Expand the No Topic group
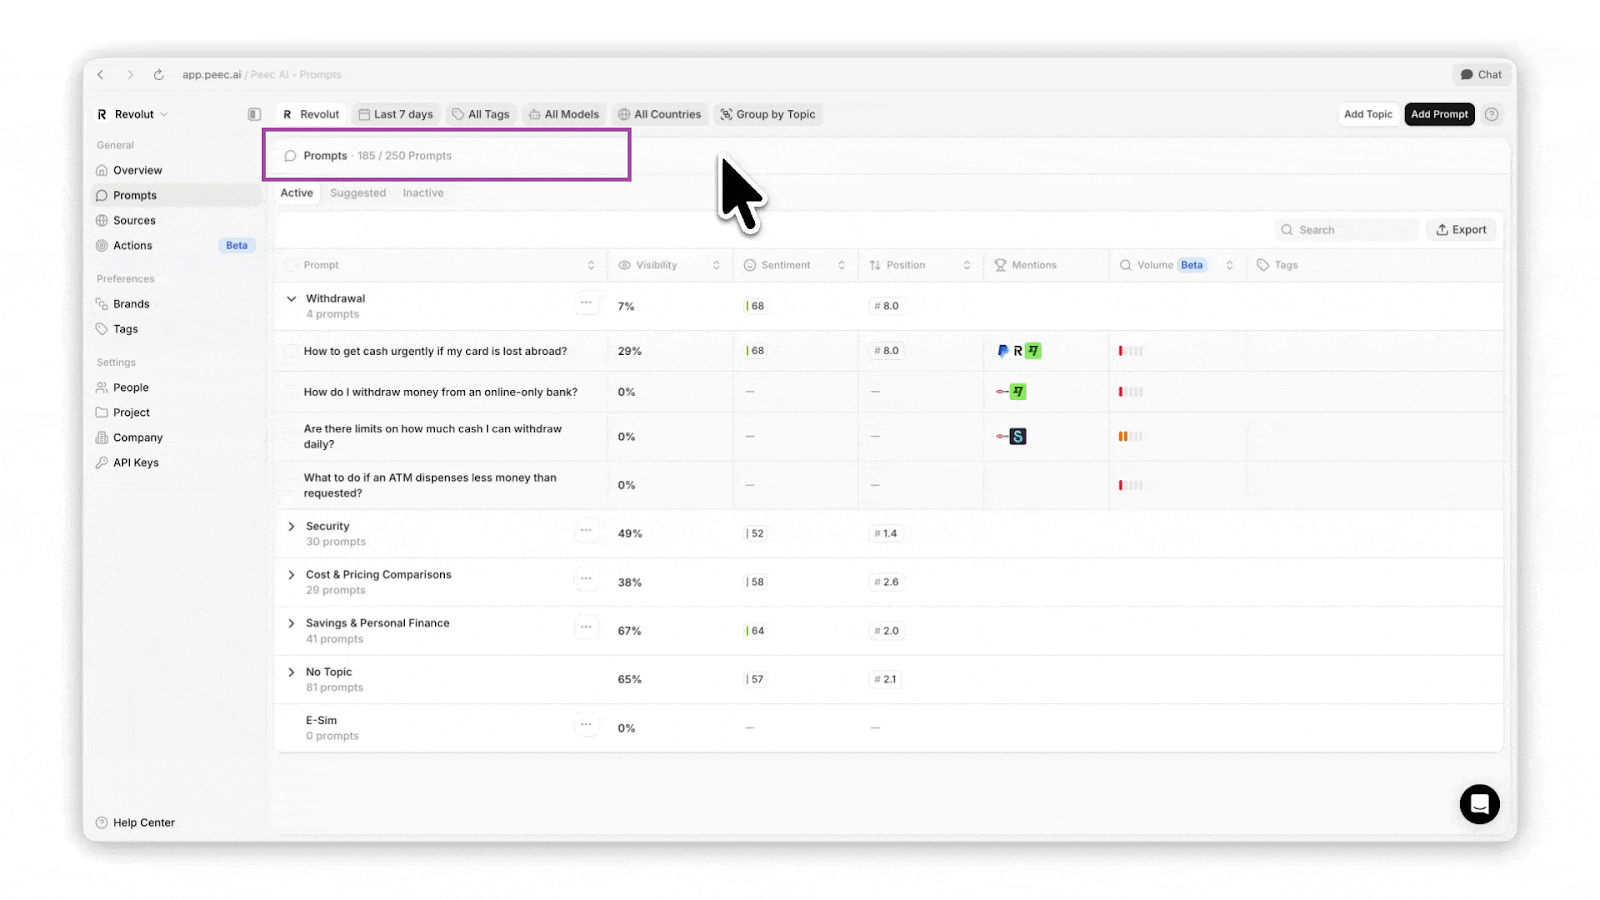This screenshot has height=900, width=1600. pyautogui.click(x=291, y=672)
